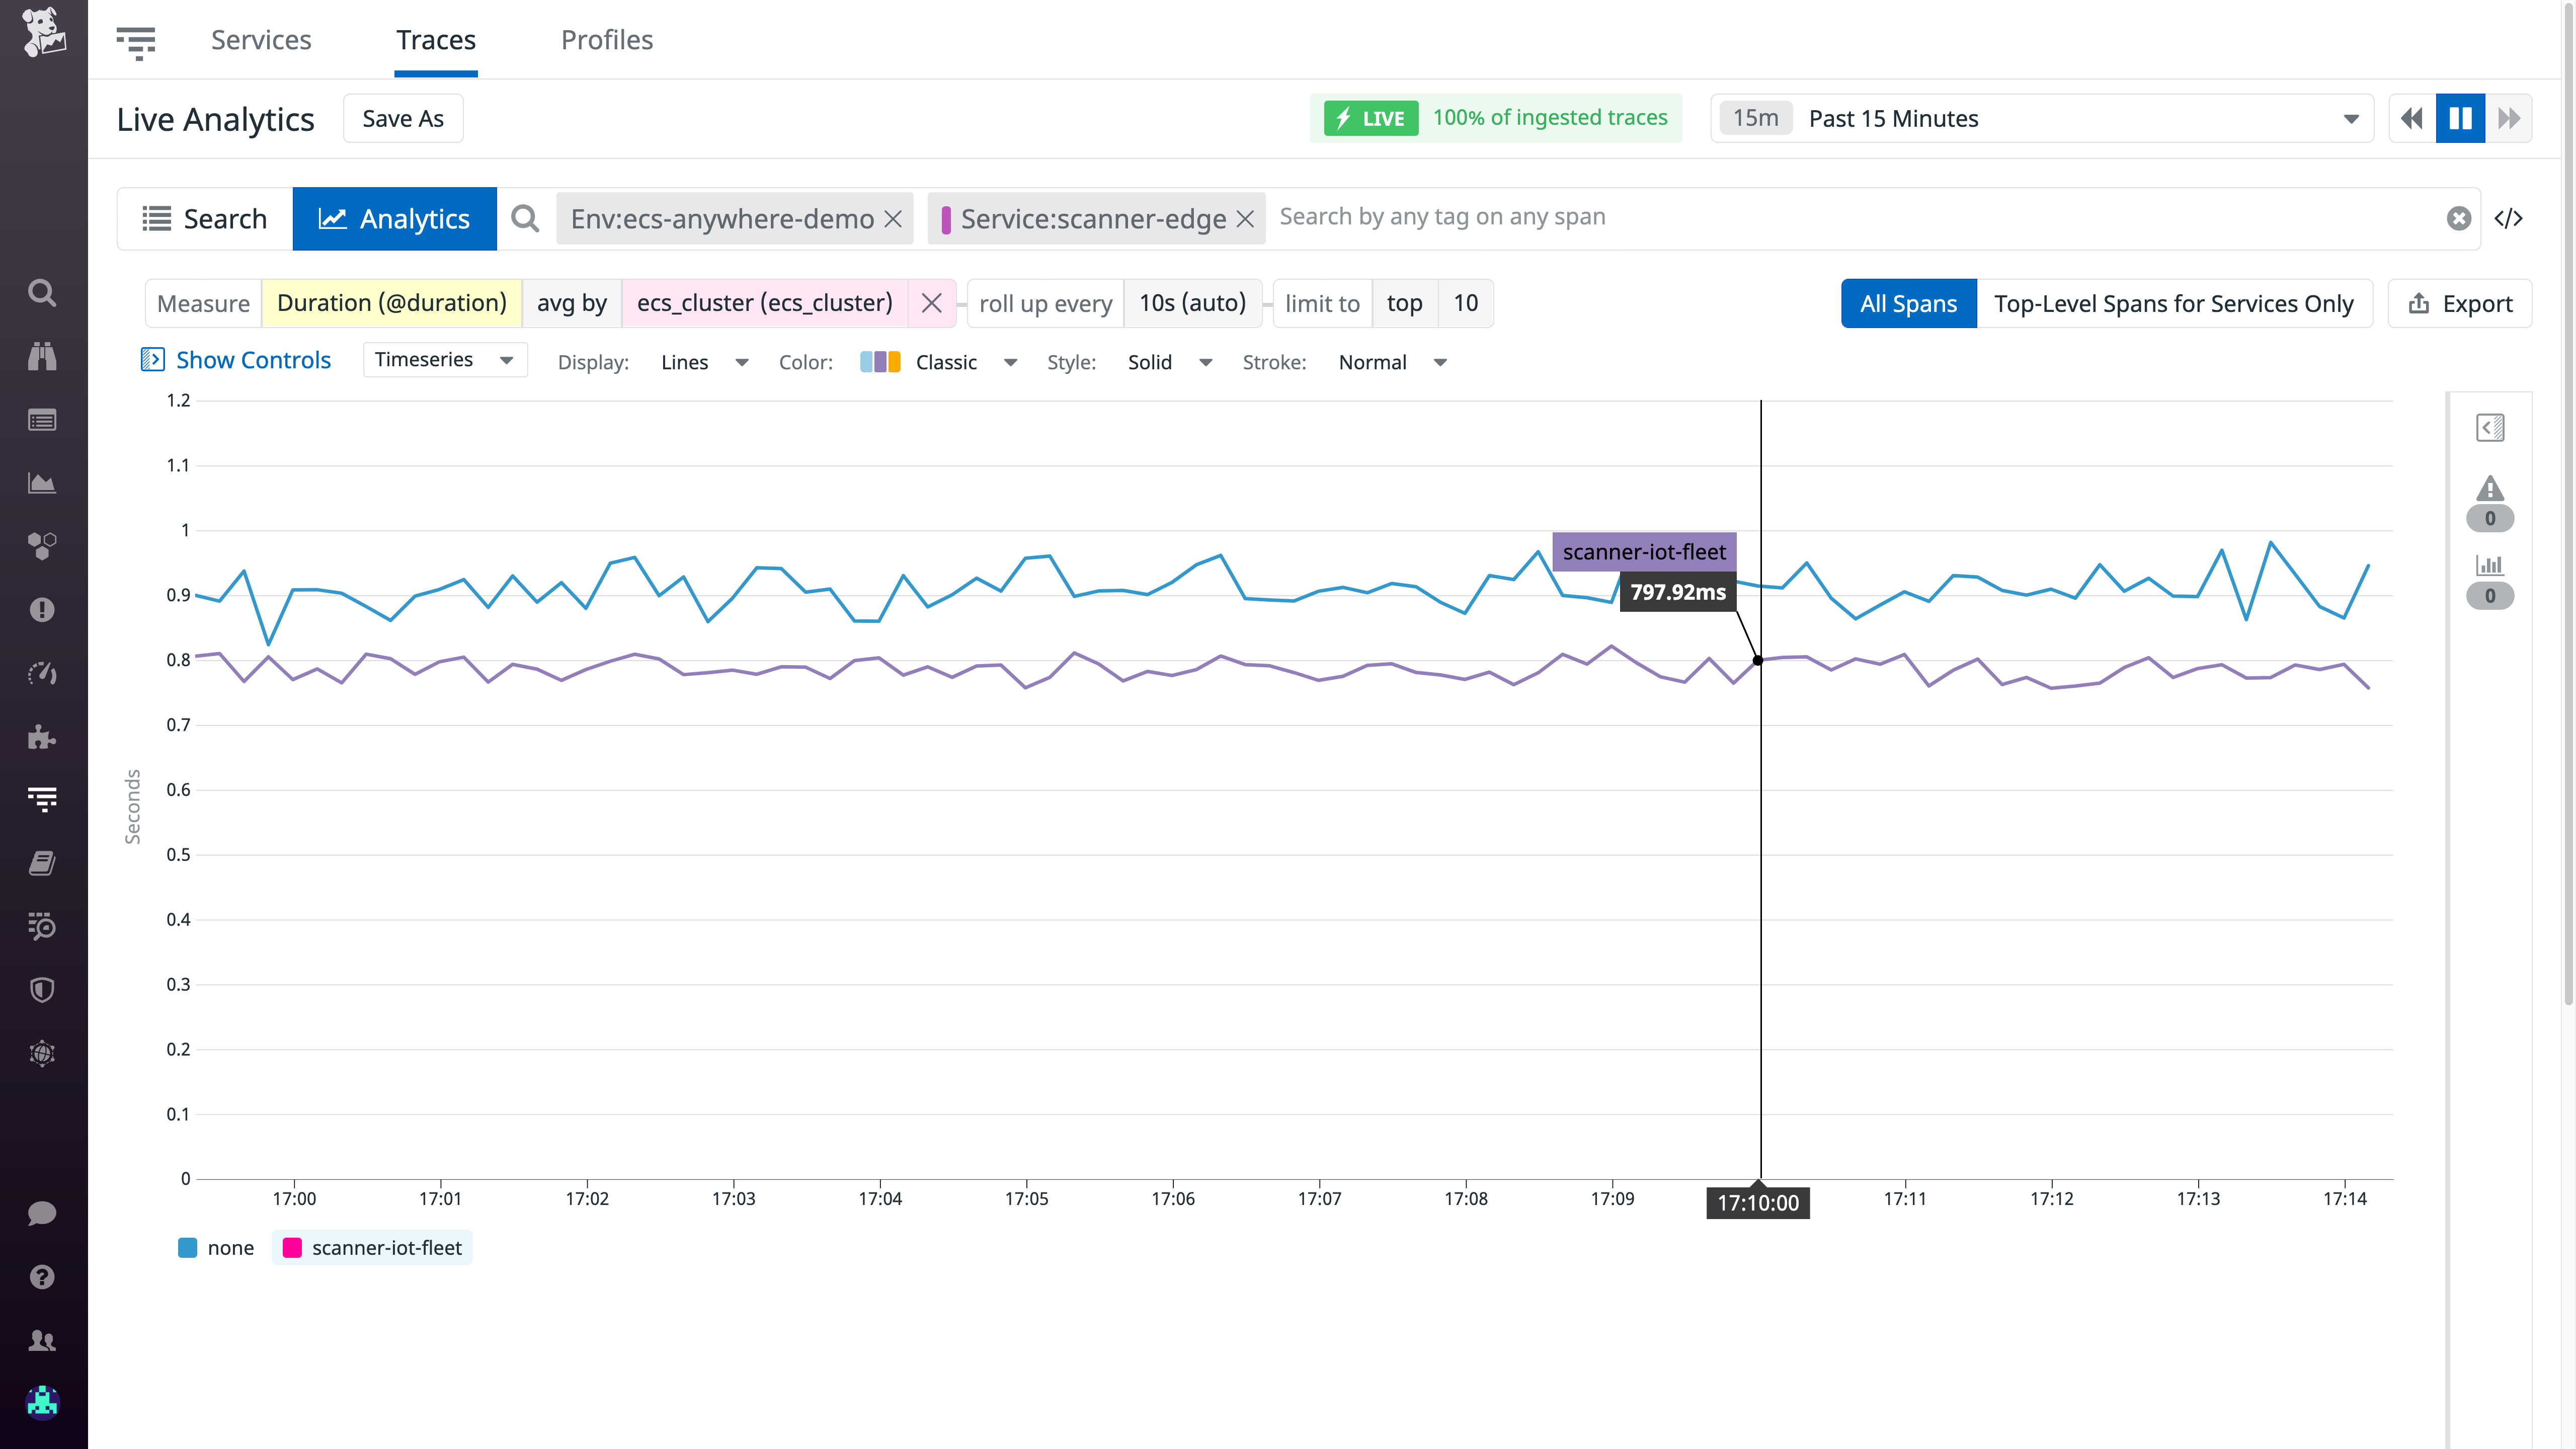This screenshot has width=2576, height=1449.
Task: Switch to Top-Level Spans for Services Only
Action: pyautogui.click(x=2174, y=303)
